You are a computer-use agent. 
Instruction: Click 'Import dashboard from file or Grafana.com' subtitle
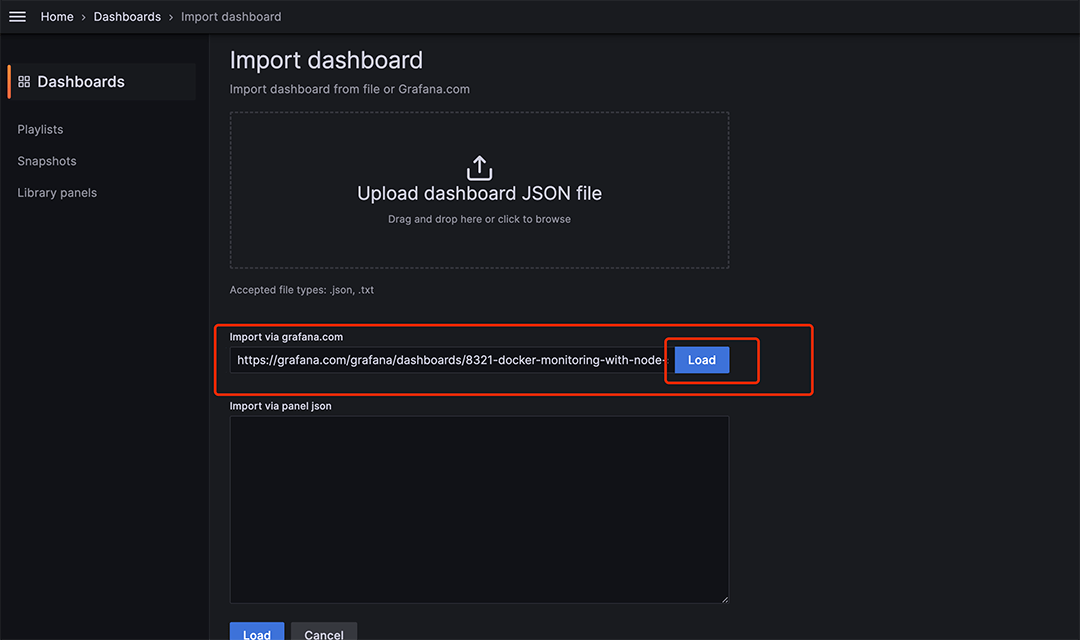point(350,90)
